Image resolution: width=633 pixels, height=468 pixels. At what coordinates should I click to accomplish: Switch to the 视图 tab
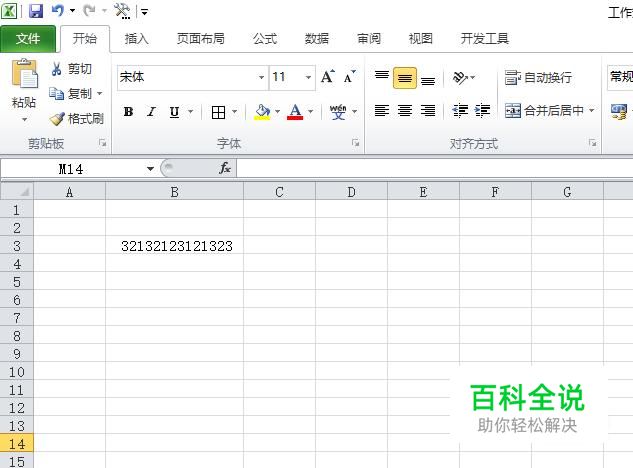(421, 39)
